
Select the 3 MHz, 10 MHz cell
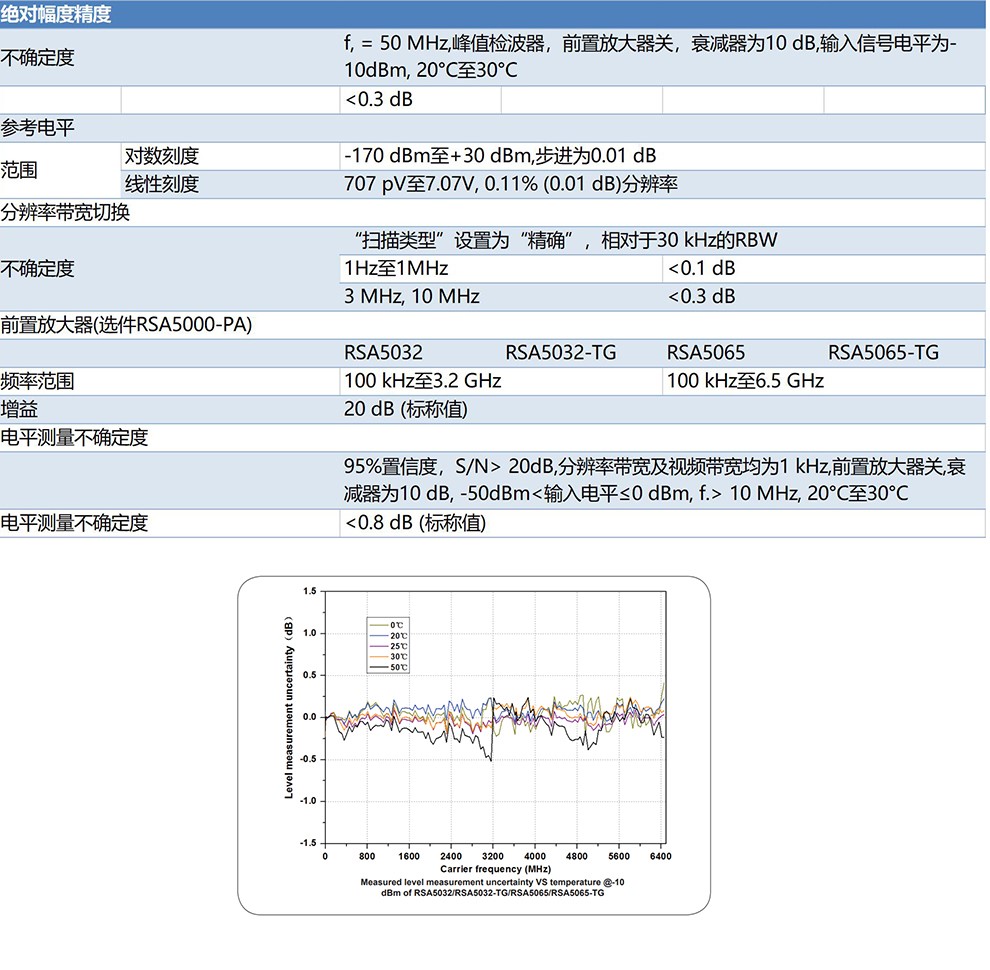click(x=412, y=296)
